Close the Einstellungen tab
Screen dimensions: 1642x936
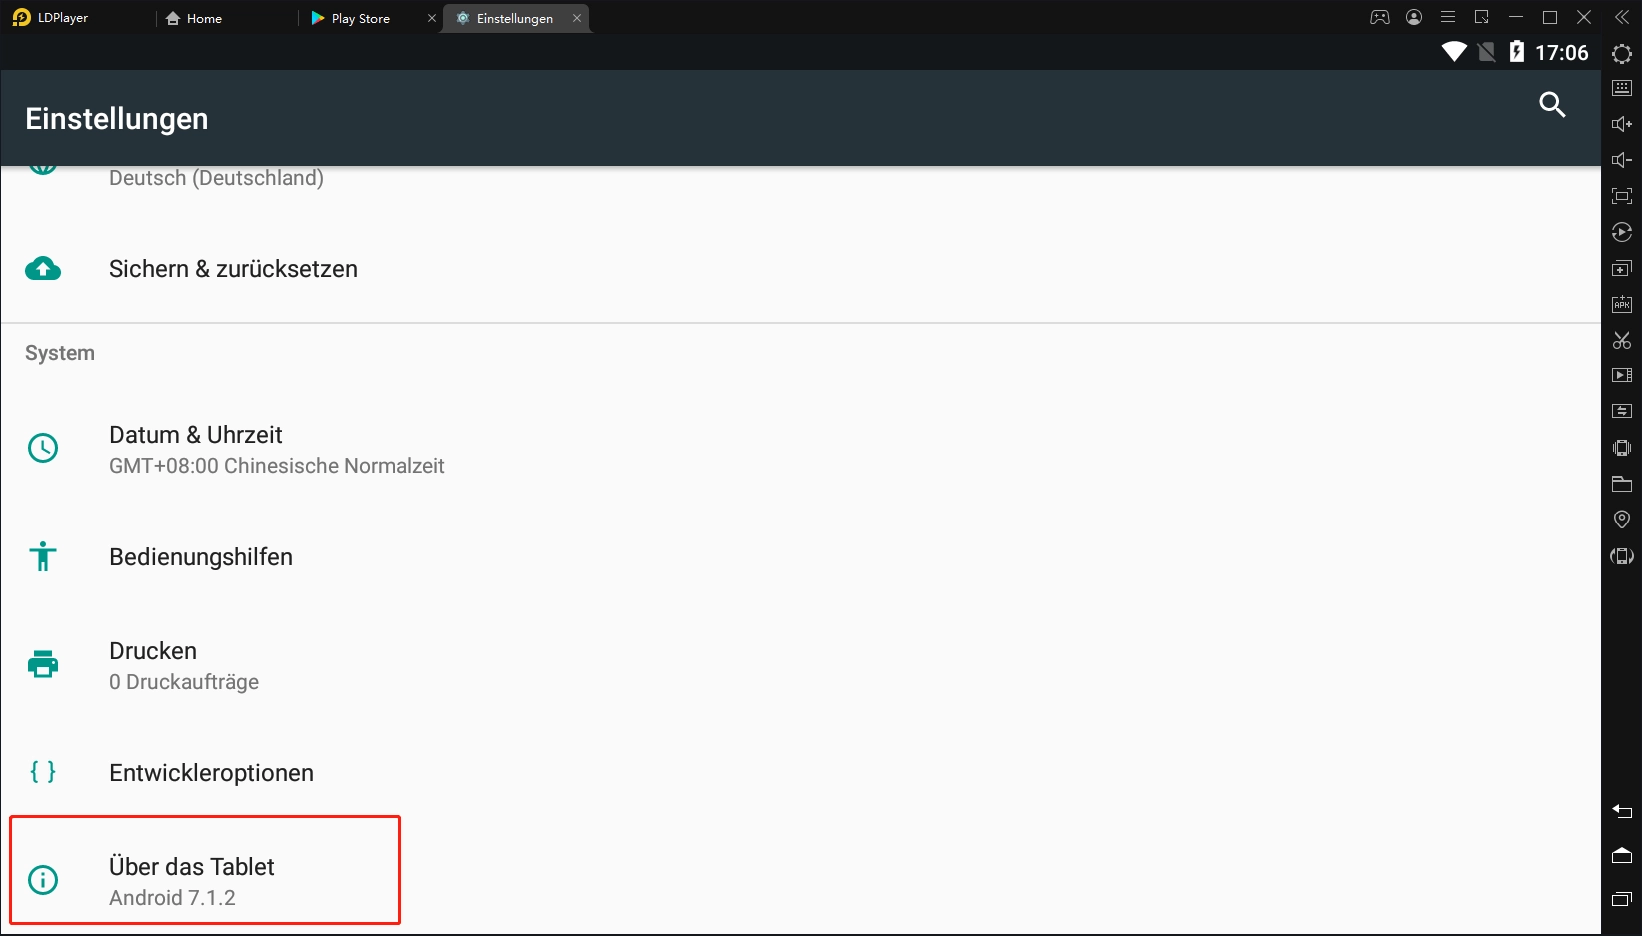click(x=577, y=18)
